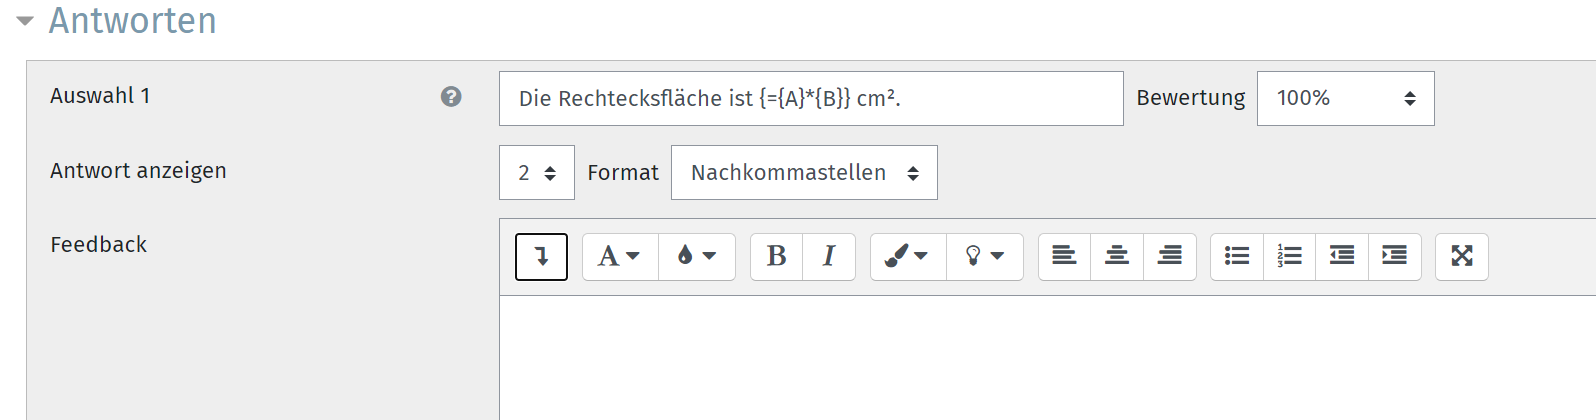Align text to the left
The width and height of the screenshot is (1596, 420).
click(1065, 257)
